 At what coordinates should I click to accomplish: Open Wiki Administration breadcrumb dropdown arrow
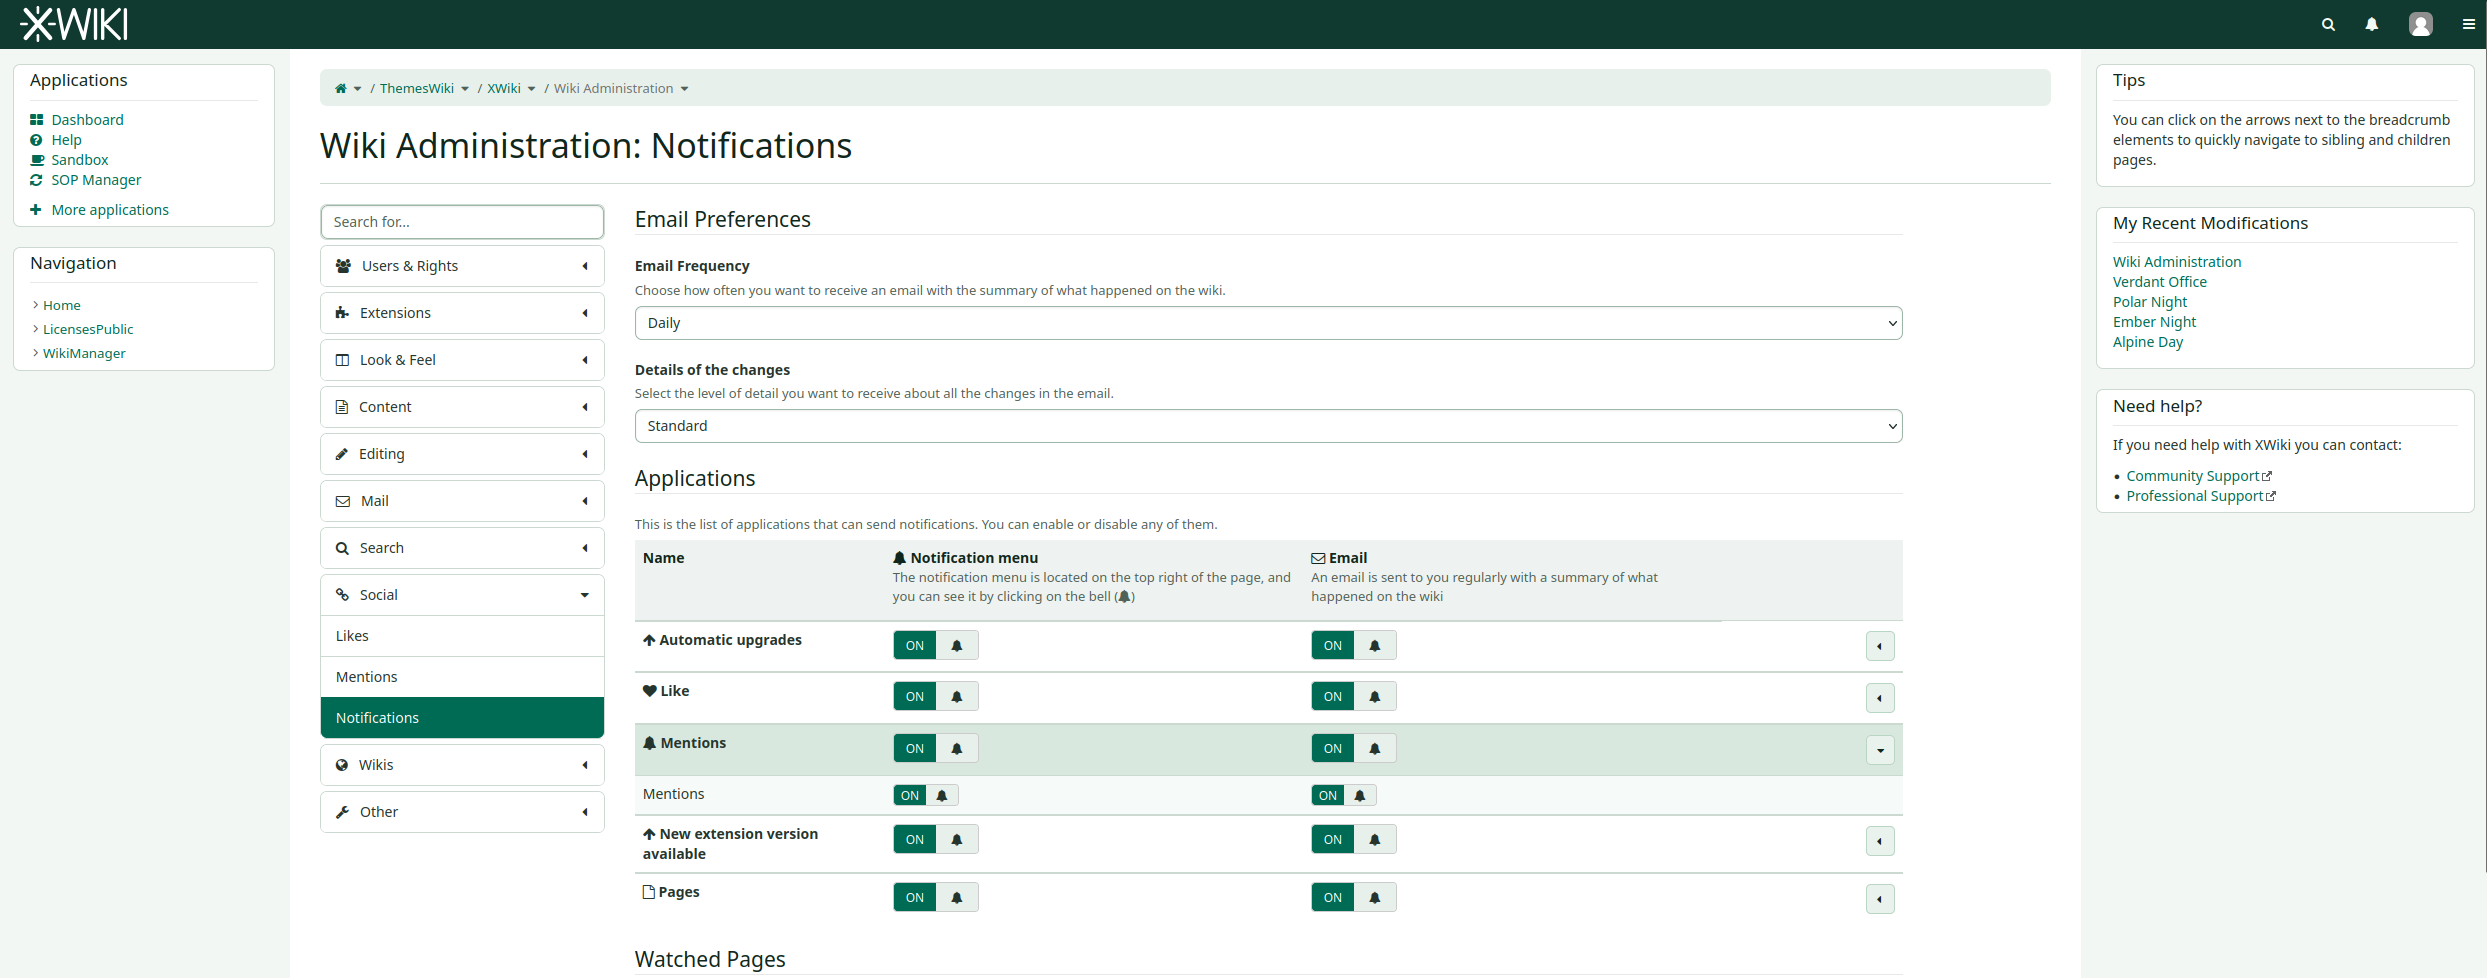pos(684,89)
